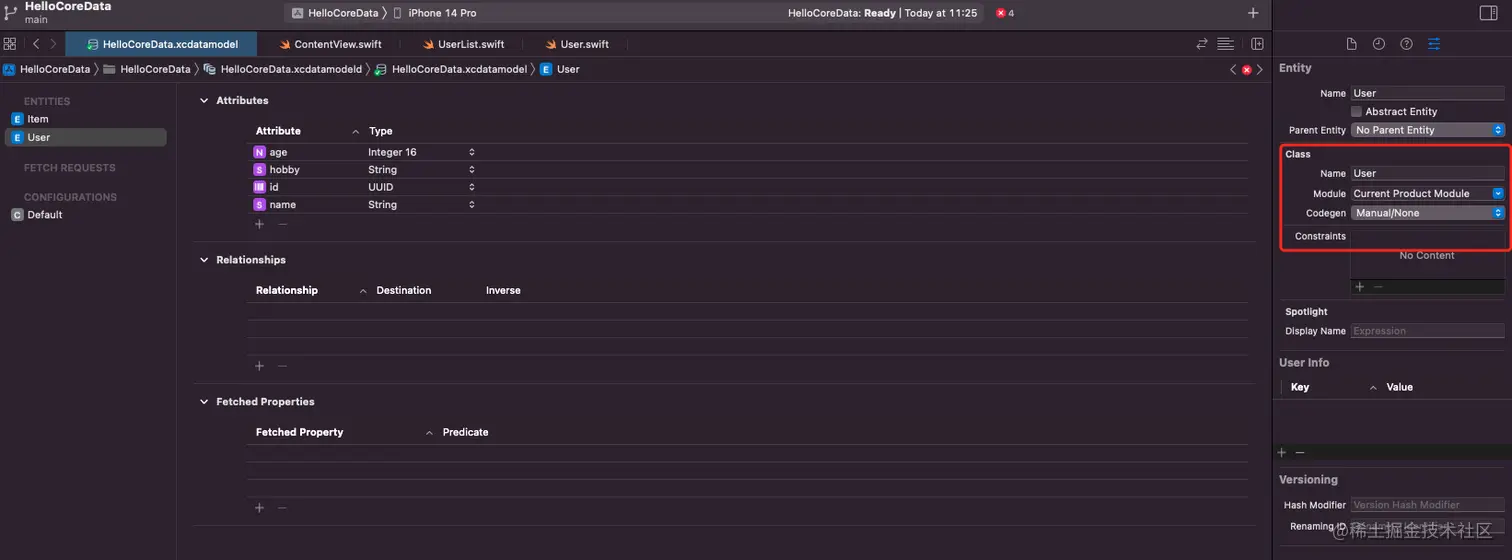Go back in editor history
The width and height of the screenshot is (1512, 560).
pos(36,44)
